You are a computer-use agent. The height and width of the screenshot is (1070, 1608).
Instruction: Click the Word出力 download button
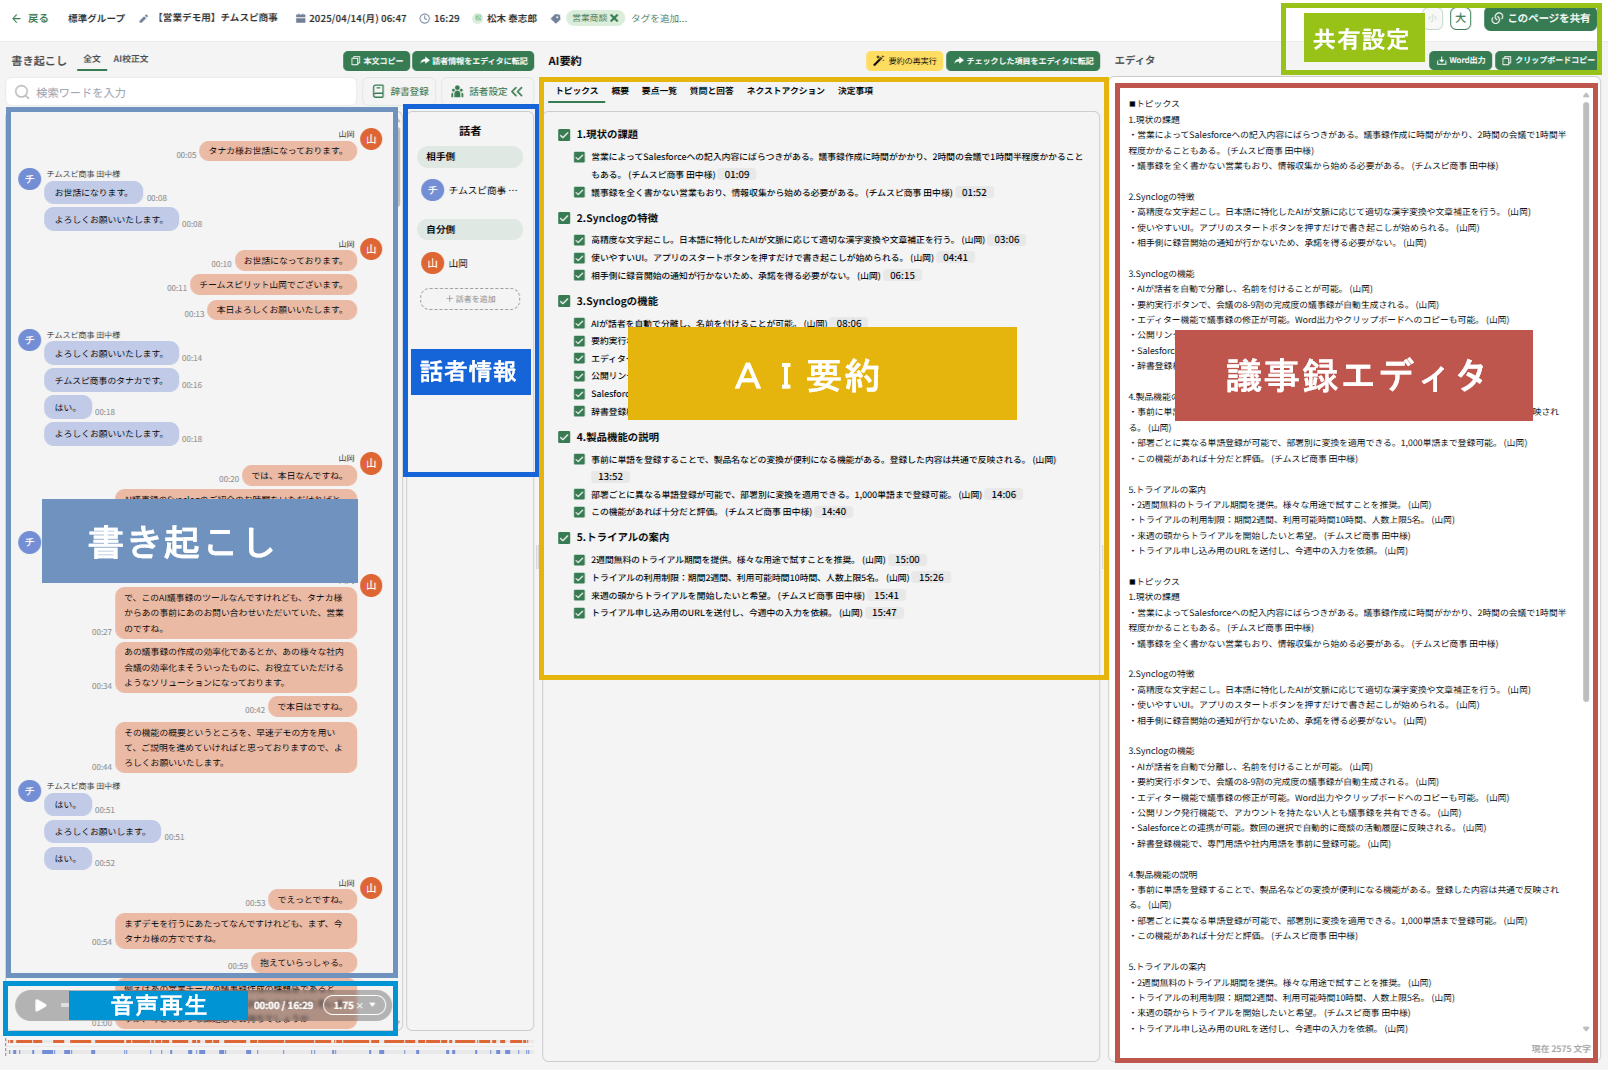click(x=1460, y=60)
